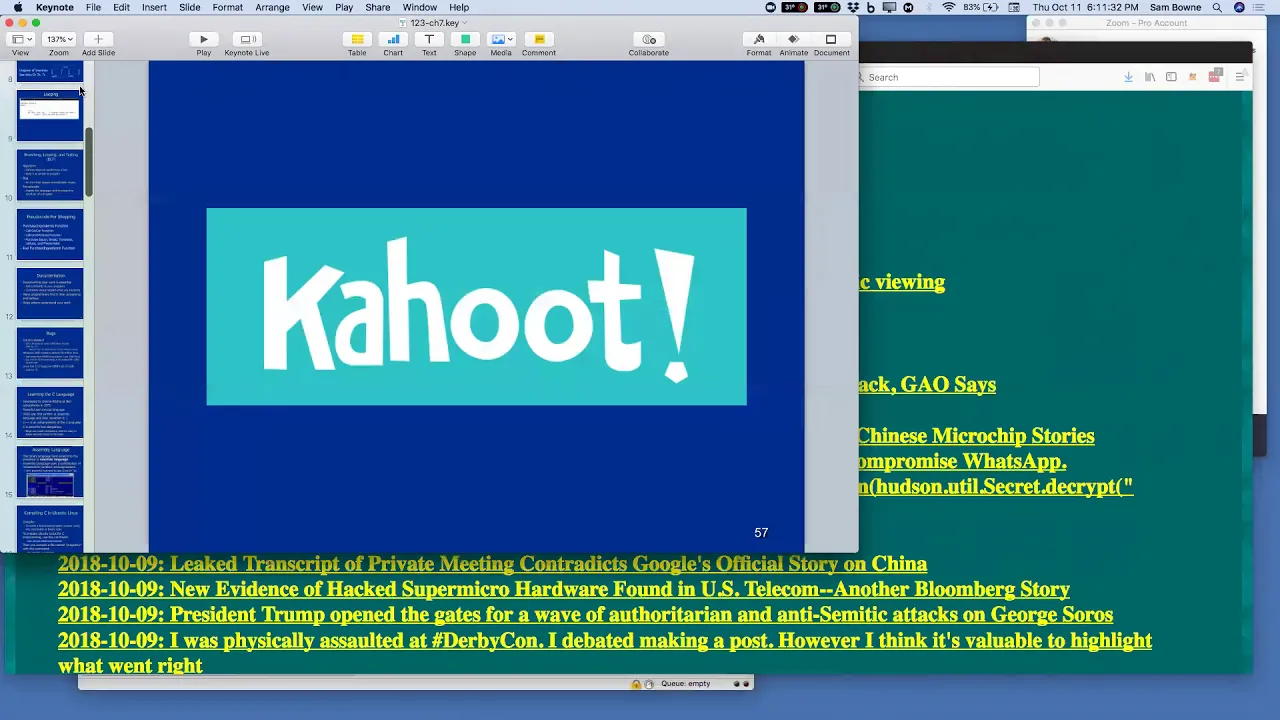The image size is (1280, 720).
Task: Open the View options in Keynote toolbar
Action: tap(20, 39)
